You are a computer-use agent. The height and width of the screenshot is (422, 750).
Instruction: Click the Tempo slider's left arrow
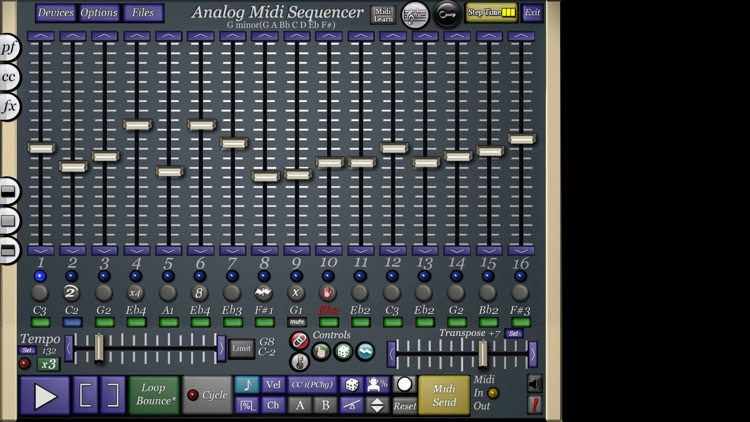(x=69, y=348)
